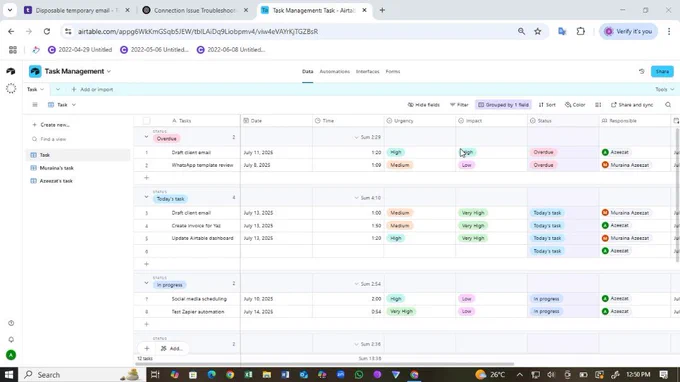
Task: Open the bookmarks apps grid icon
Action: pos(13,50)
